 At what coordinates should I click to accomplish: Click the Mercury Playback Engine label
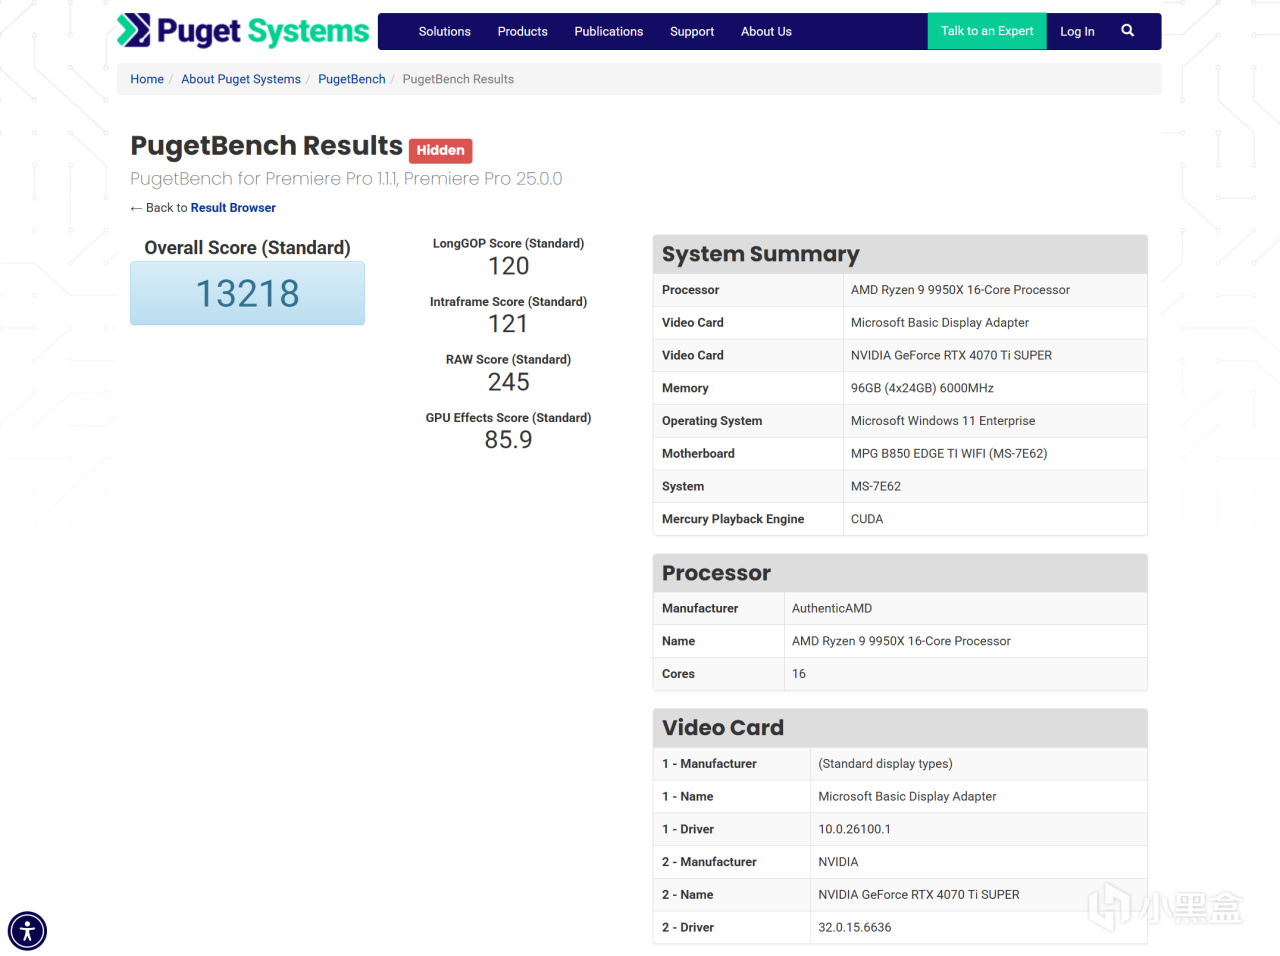733,519
